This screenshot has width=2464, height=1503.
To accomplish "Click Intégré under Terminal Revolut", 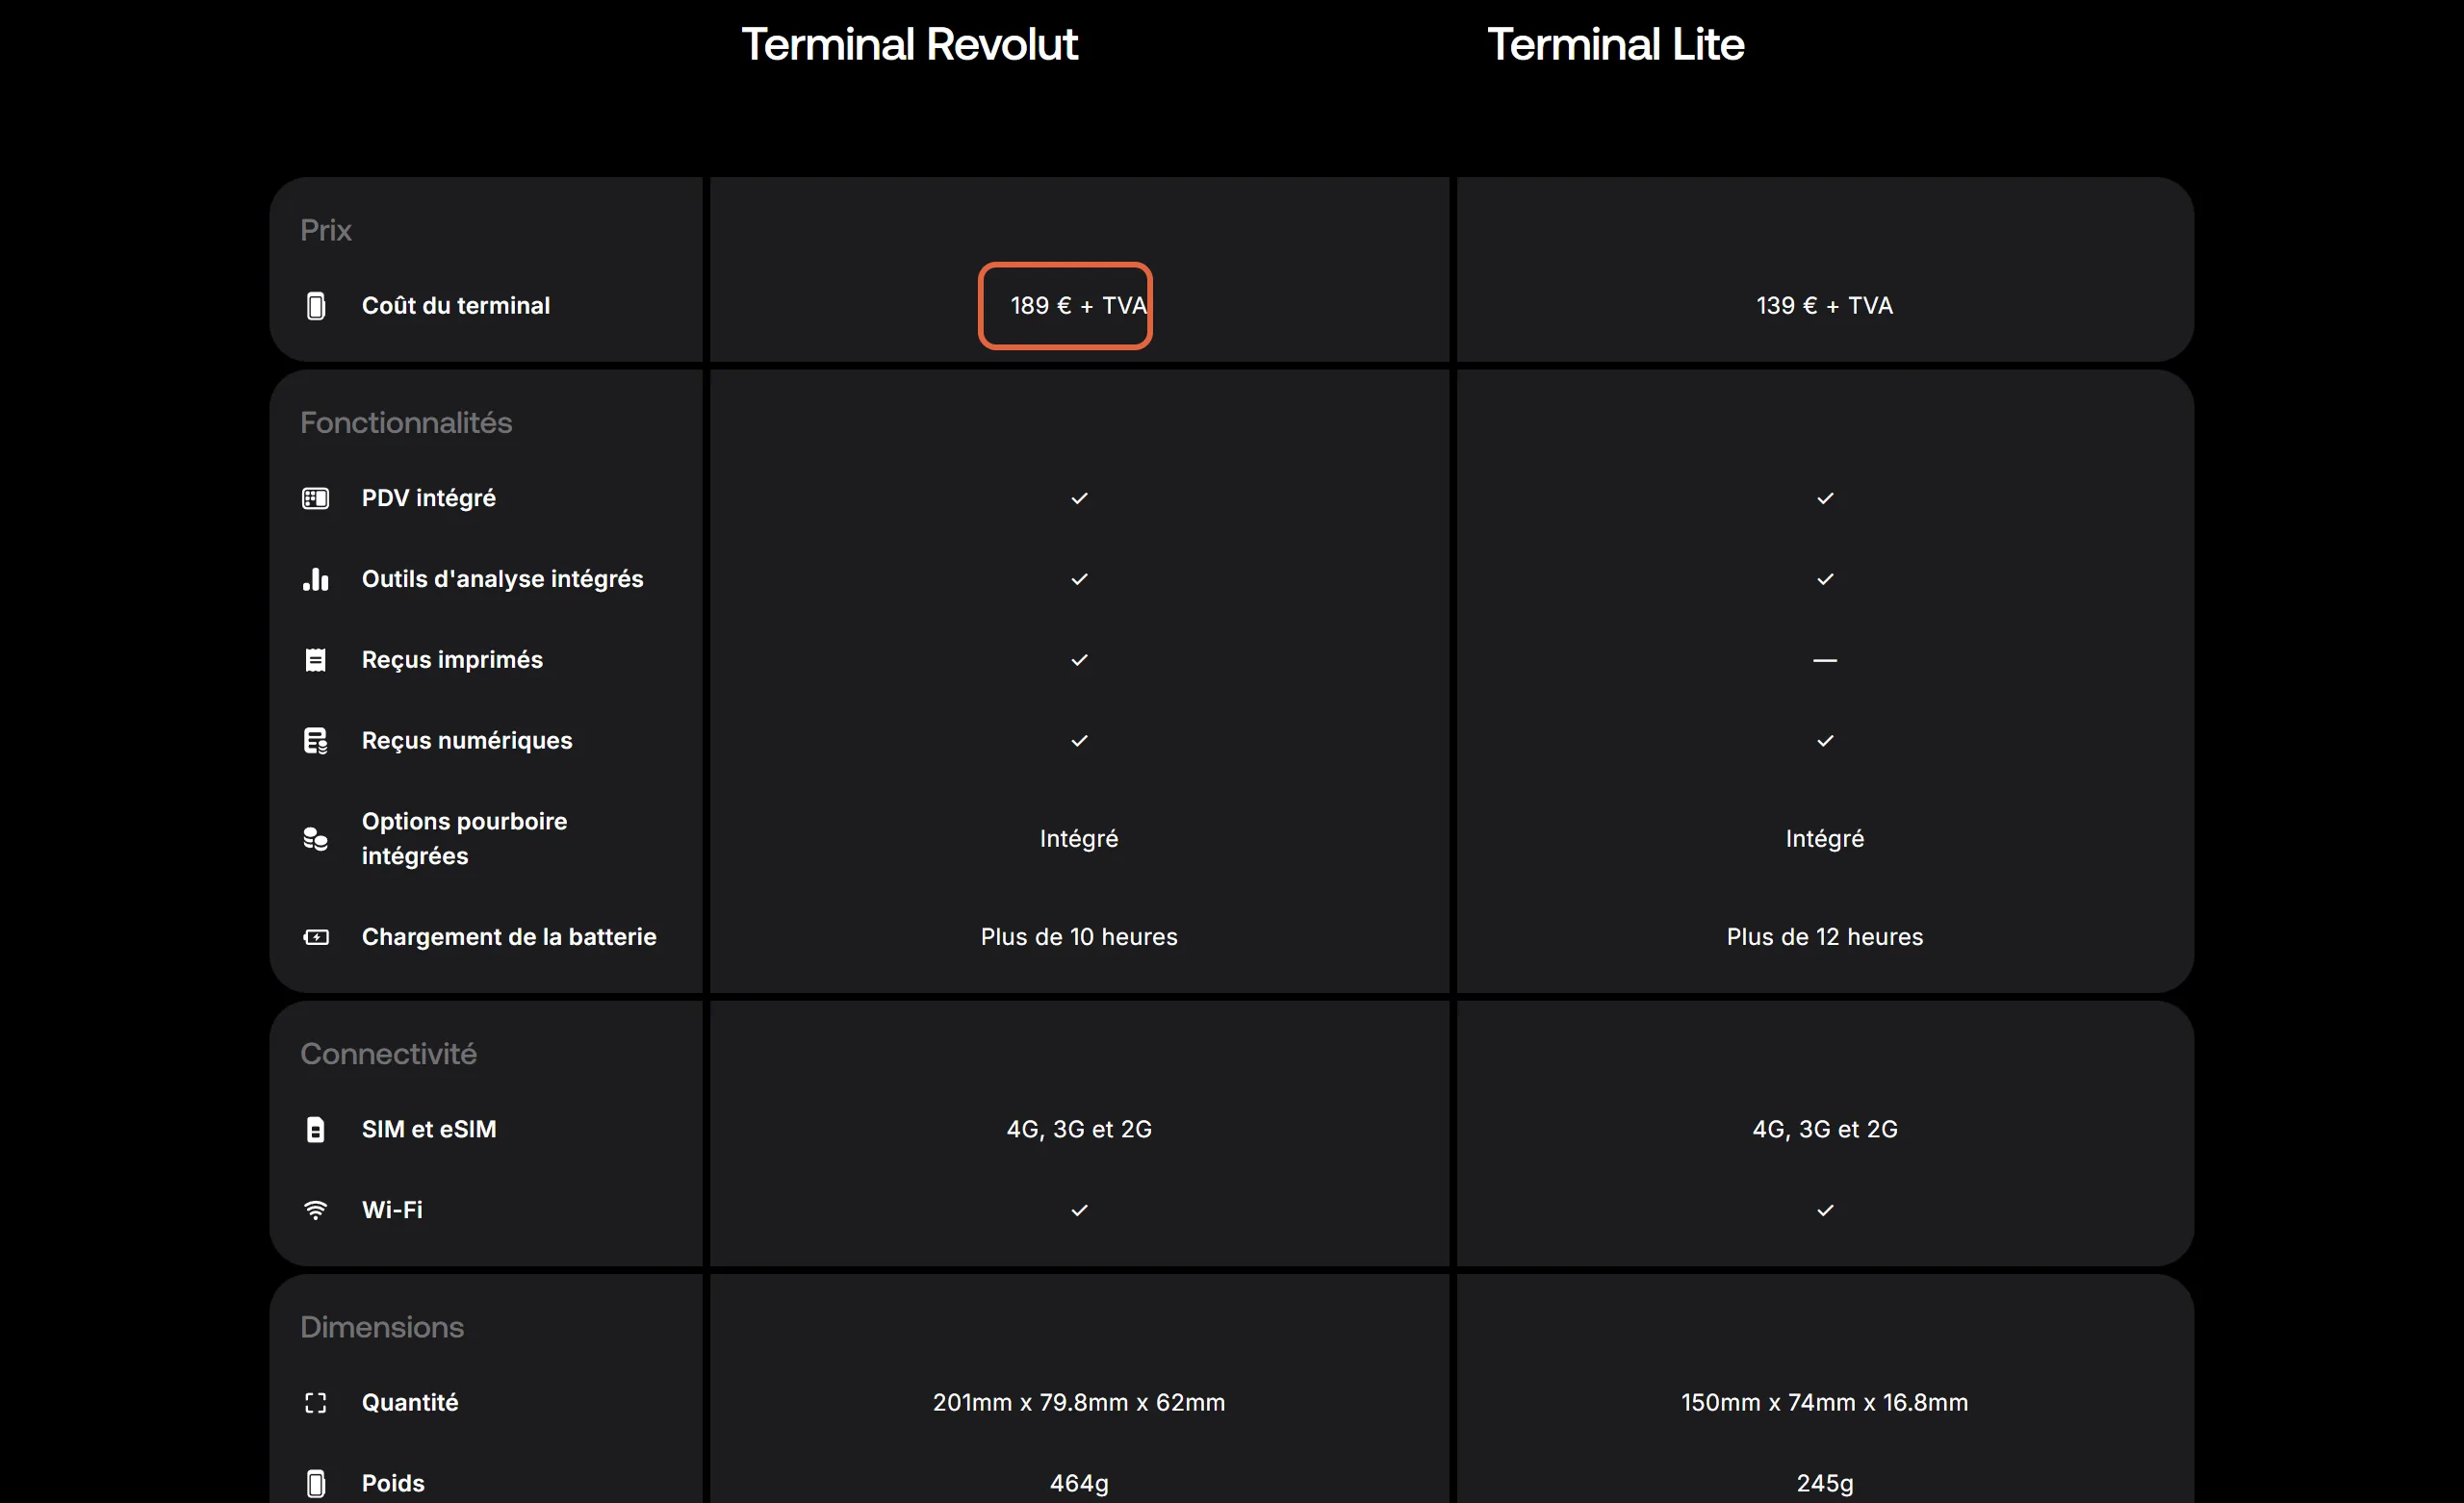I will [1079, 839].
